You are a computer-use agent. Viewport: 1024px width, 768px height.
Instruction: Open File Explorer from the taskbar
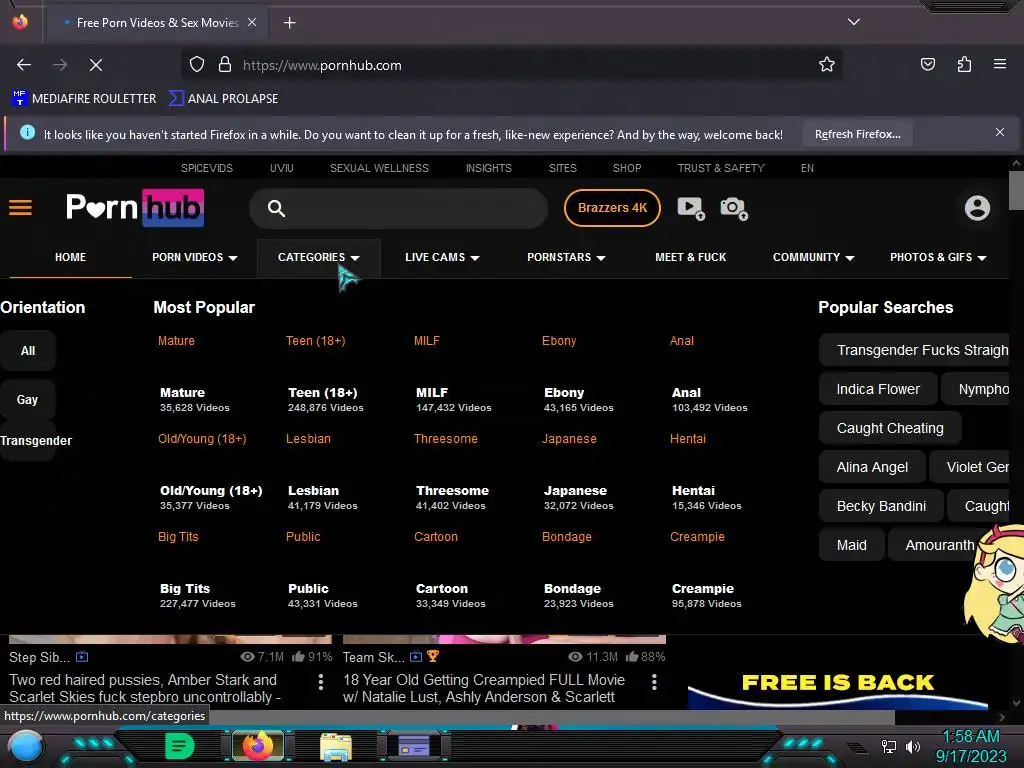336,747
